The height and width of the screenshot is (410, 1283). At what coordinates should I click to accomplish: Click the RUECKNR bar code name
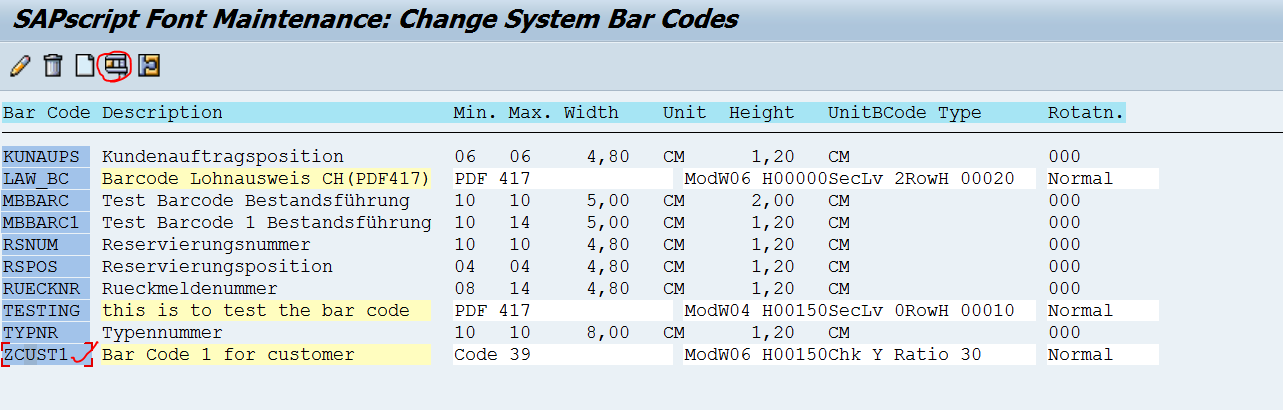[40, 289]
